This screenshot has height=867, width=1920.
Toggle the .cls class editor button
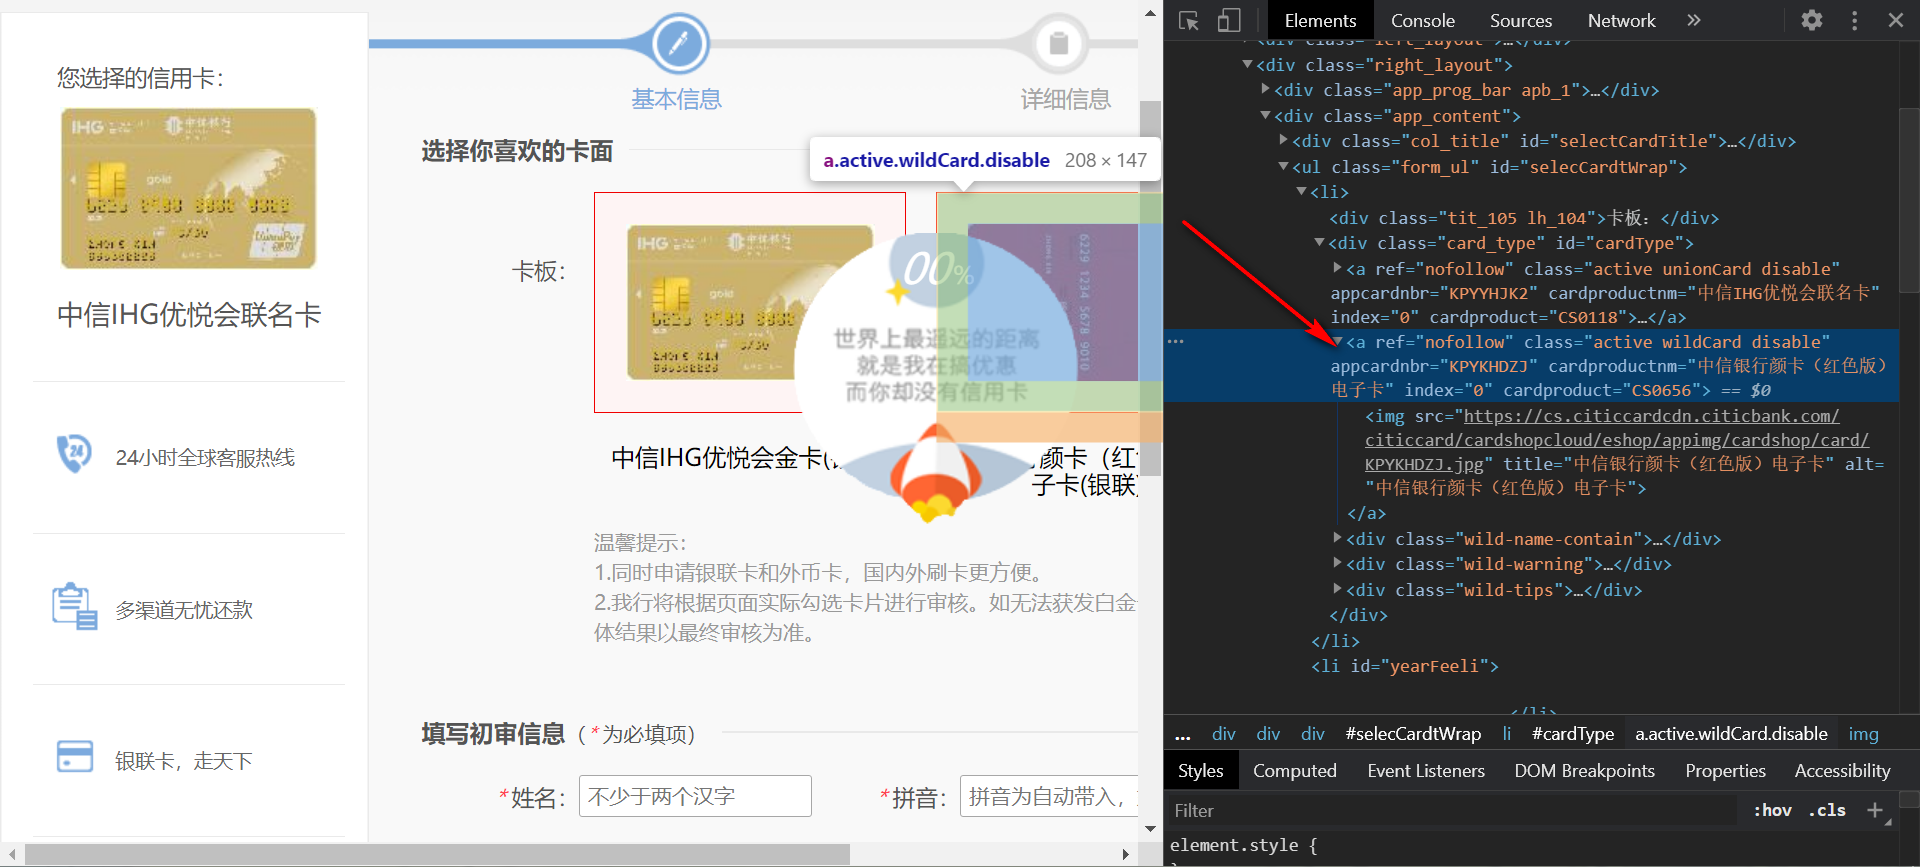pyautogui.click(x=1827, y=810)
